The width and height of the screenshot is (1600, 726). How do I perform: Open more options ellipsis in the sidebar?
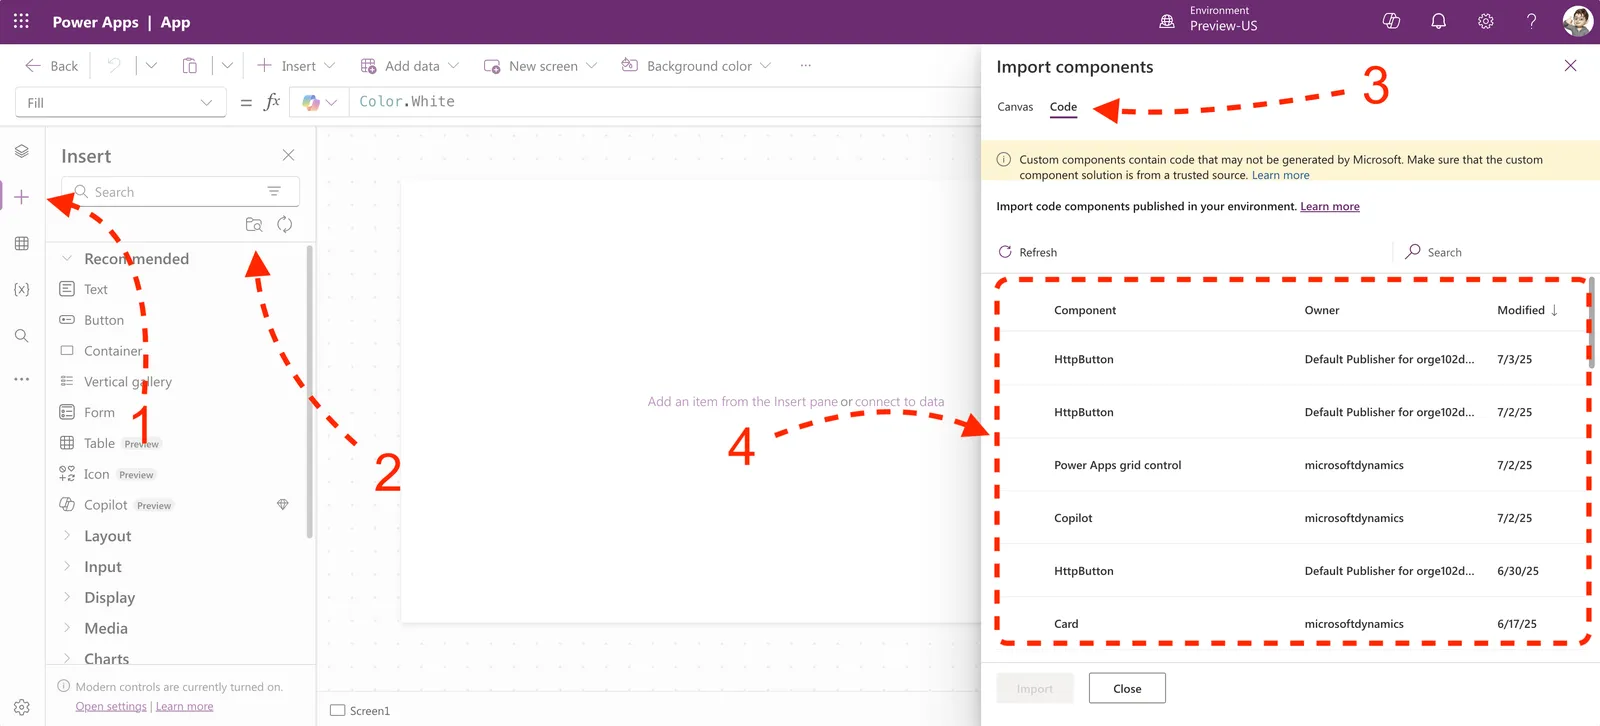[x=21, y=380]
